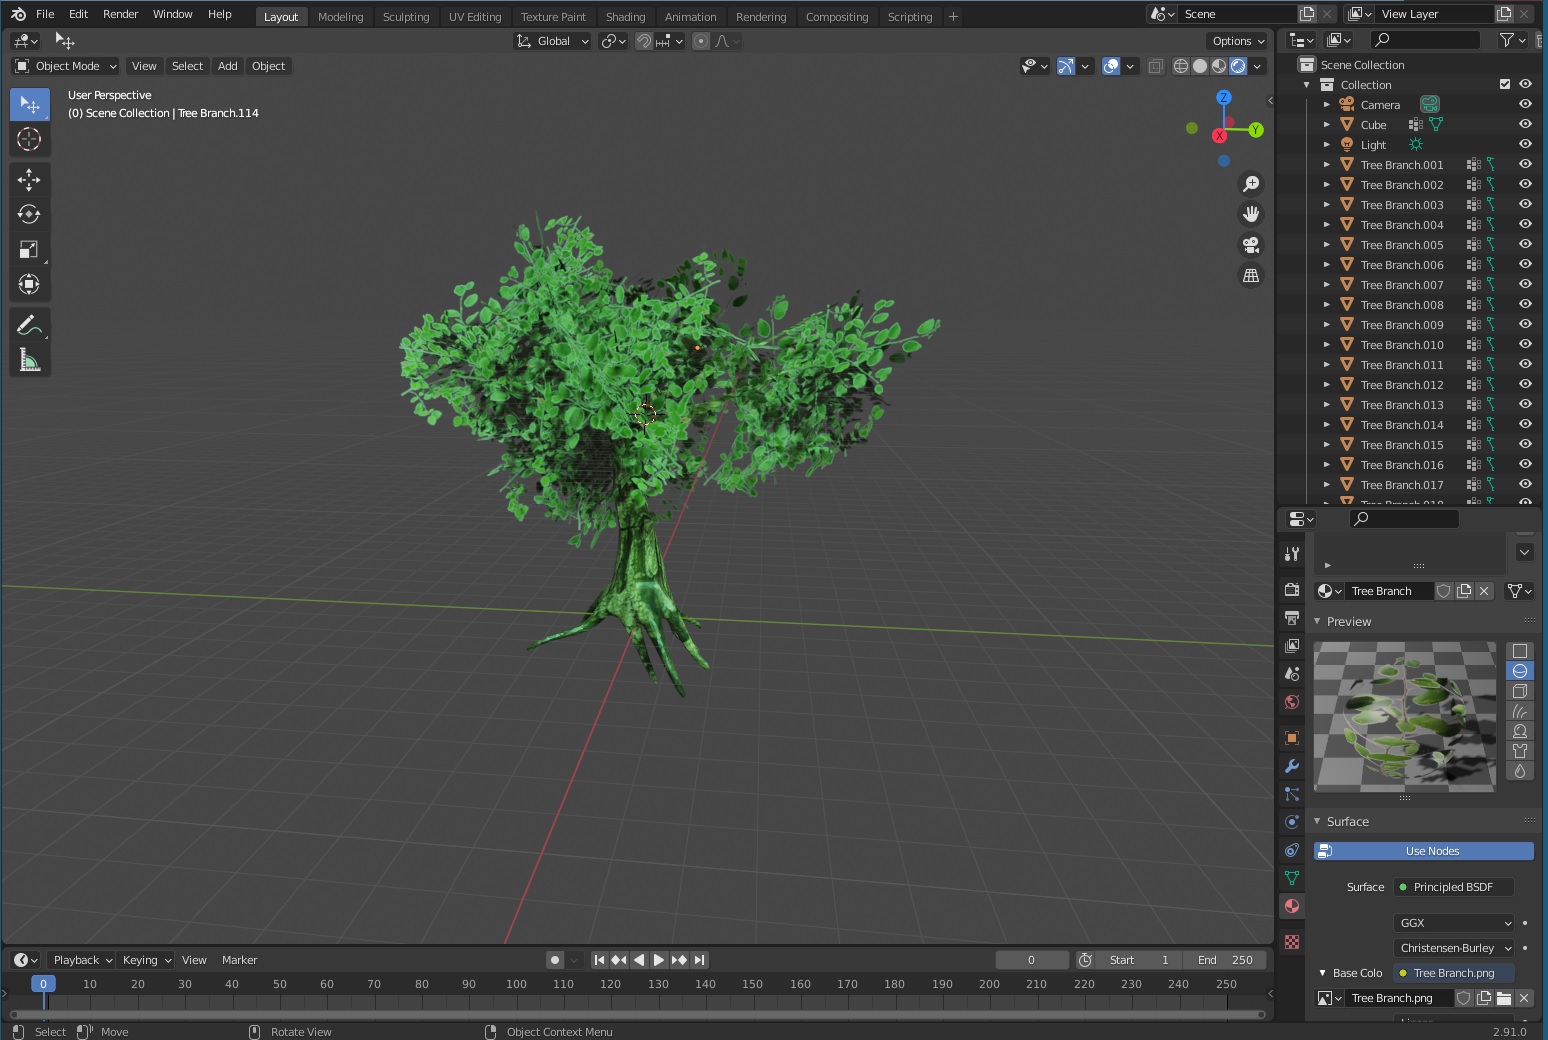Activate the Select Box tool

point(29,104)
